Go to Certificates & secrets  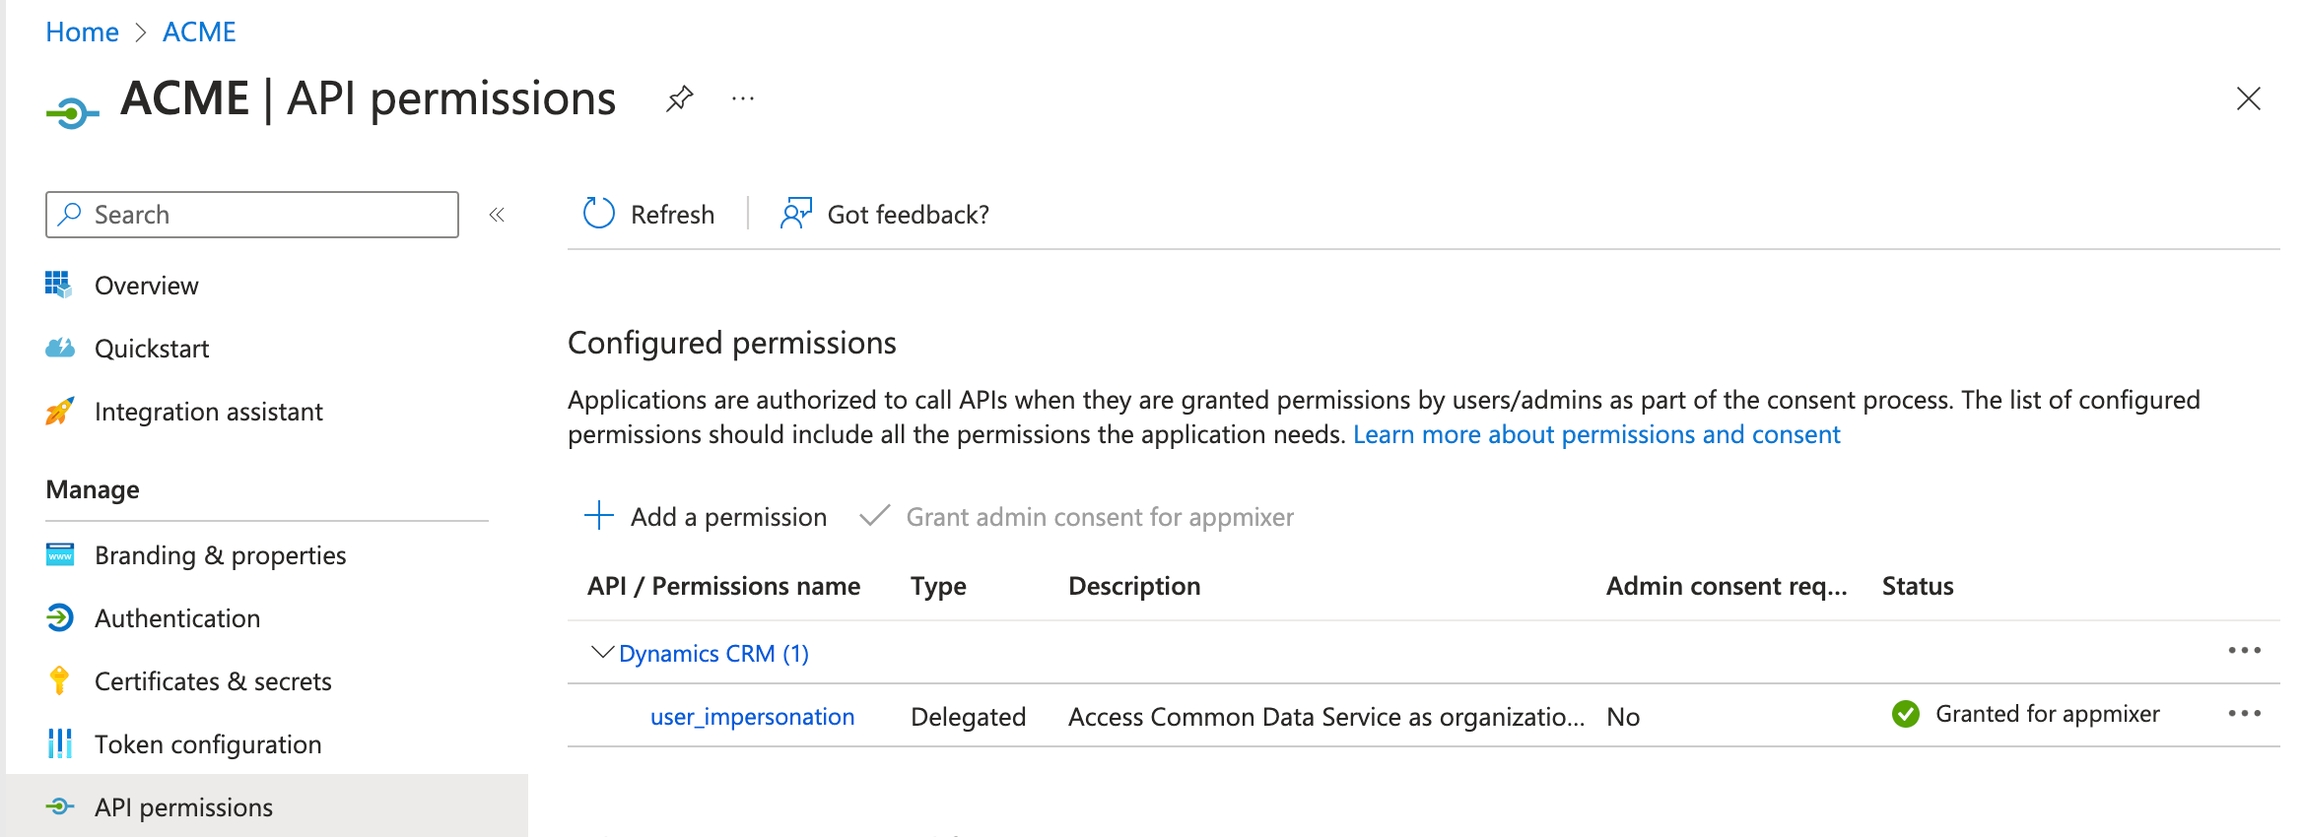coord(212,681)
